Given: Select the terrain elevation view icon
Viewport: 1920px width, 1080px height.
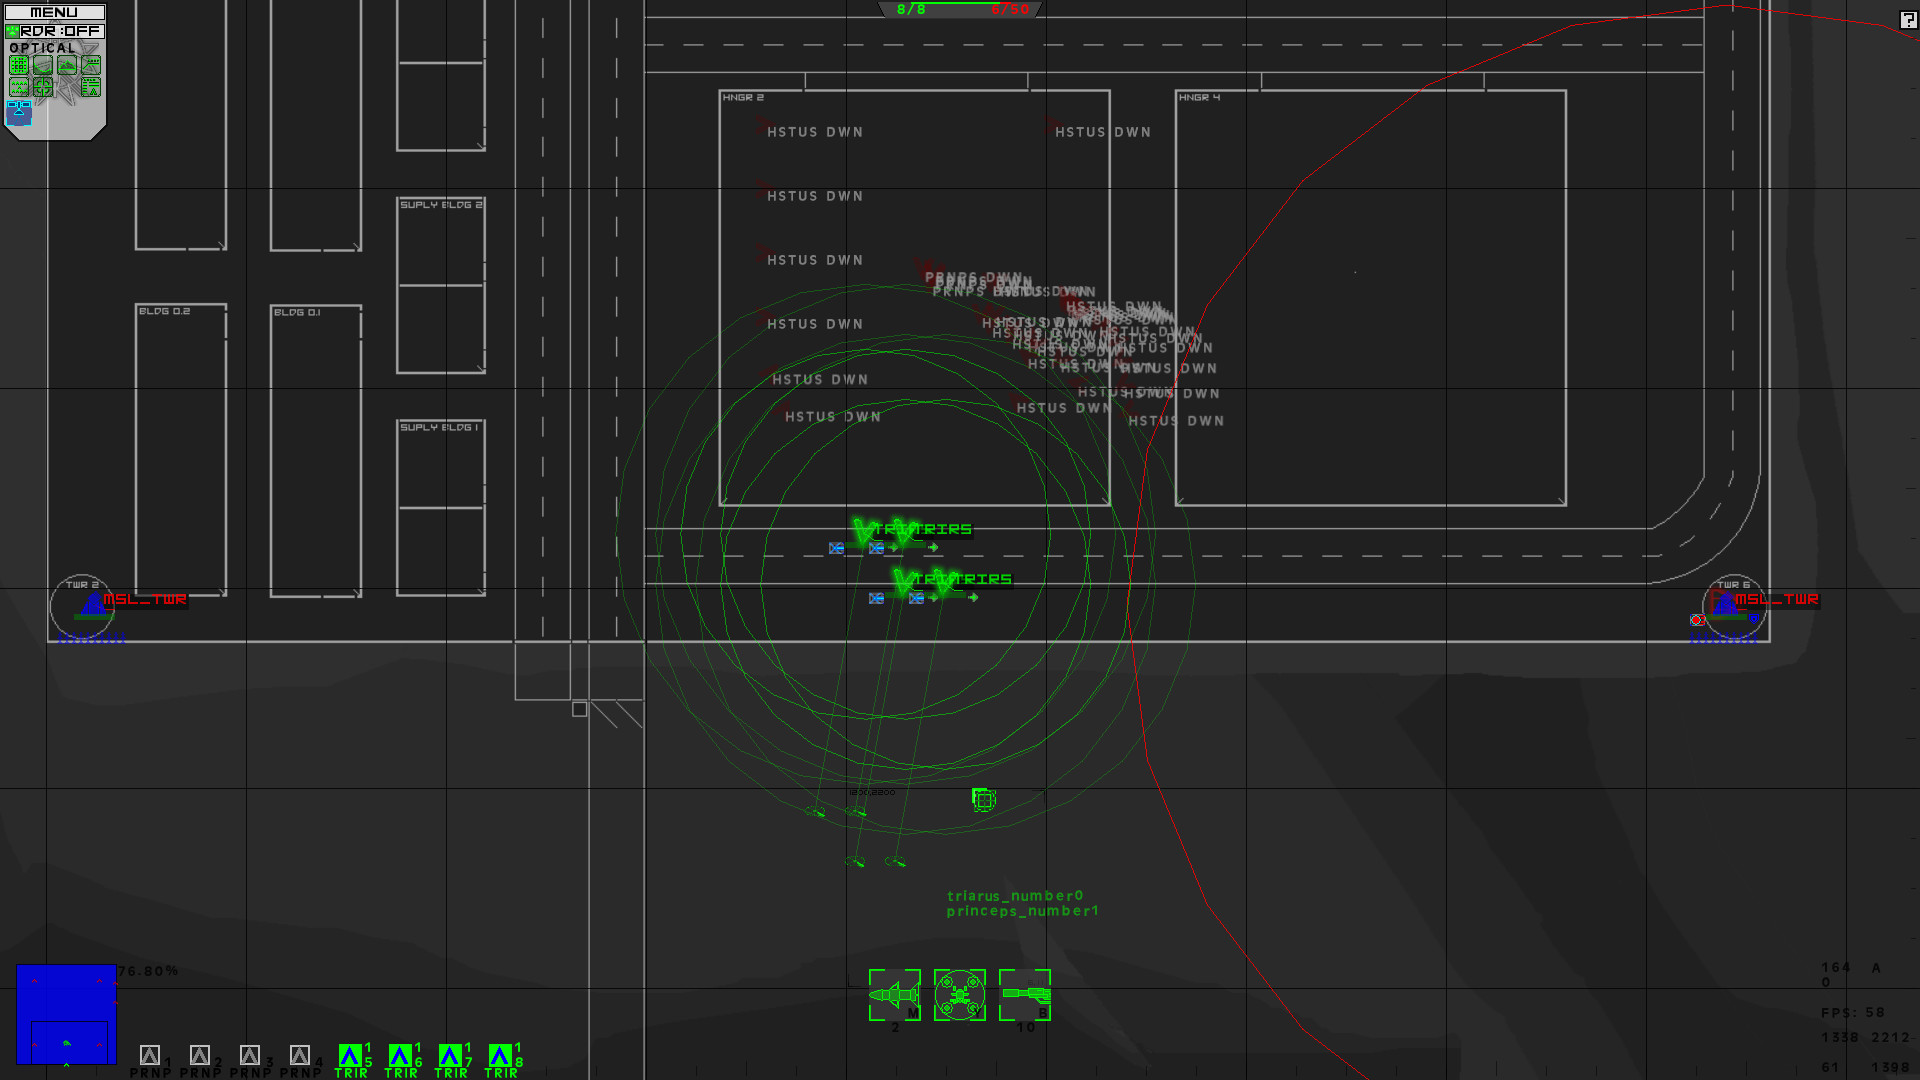Looking at the screenshot, I should pyautogui.click(x=66, y=64).
